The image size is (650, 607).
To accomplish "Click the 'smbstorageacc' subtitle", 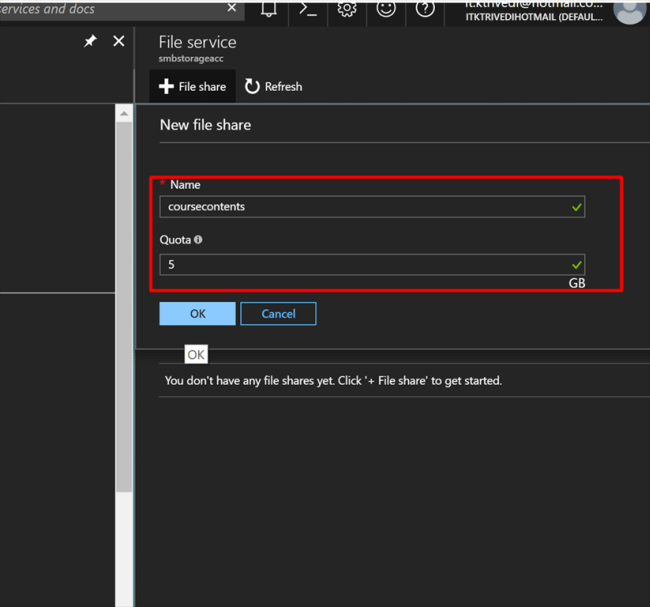I will coord(191,58).
